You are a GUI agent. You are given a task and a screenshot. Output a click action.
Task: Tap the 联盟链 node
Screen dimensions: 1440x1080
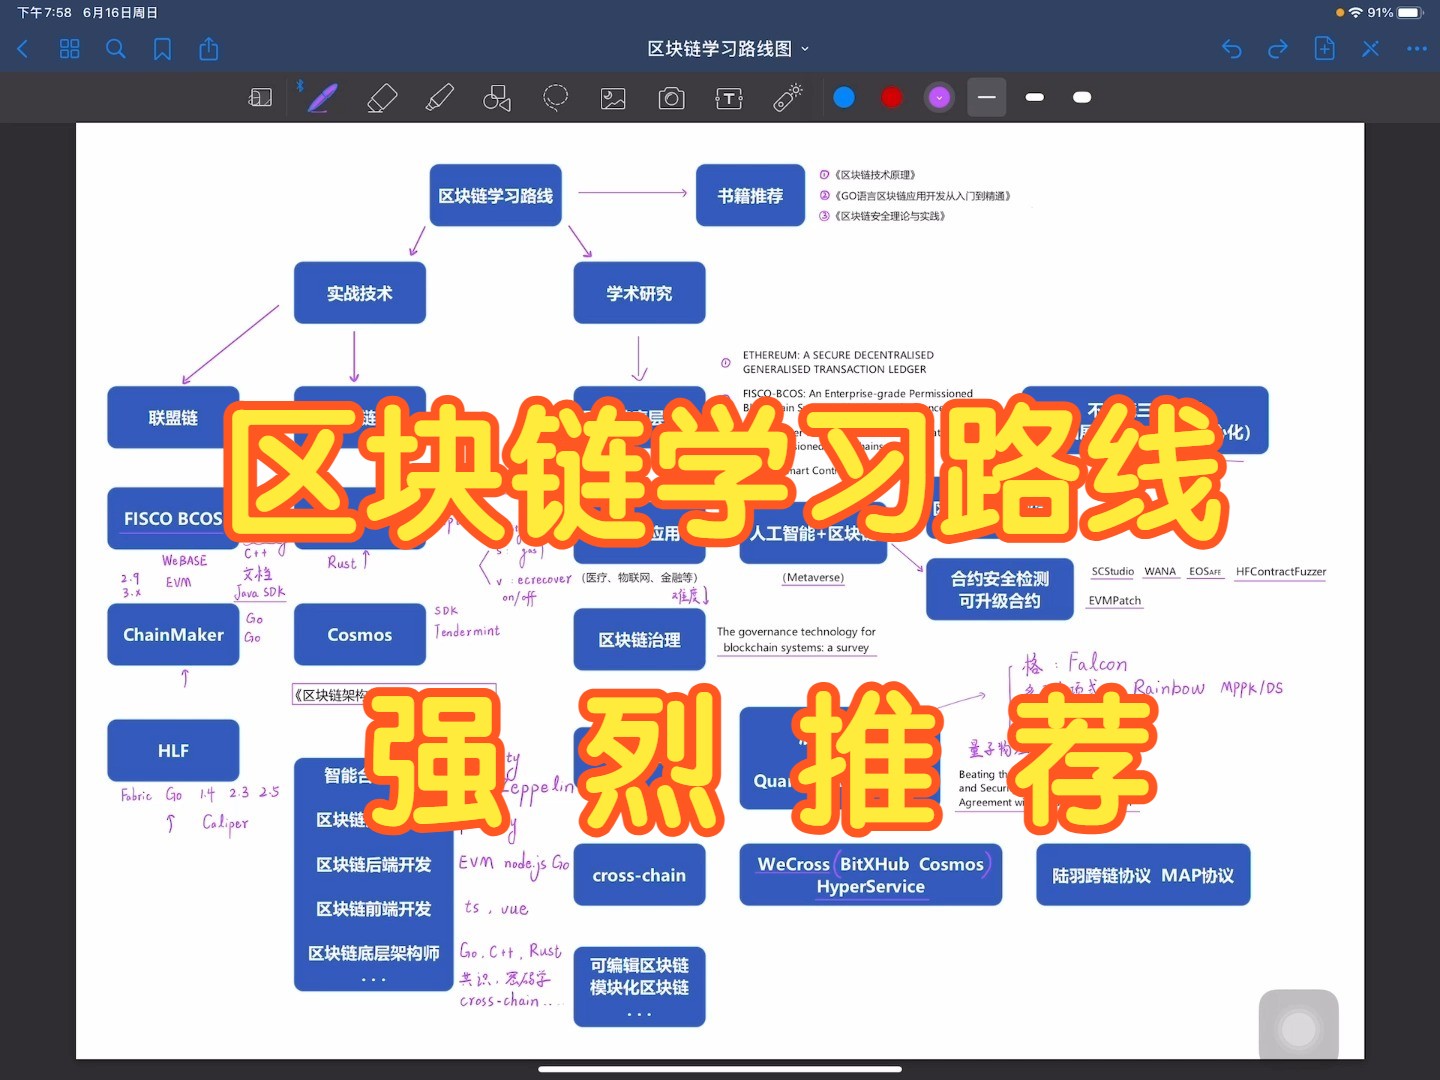tap(173, 417)
